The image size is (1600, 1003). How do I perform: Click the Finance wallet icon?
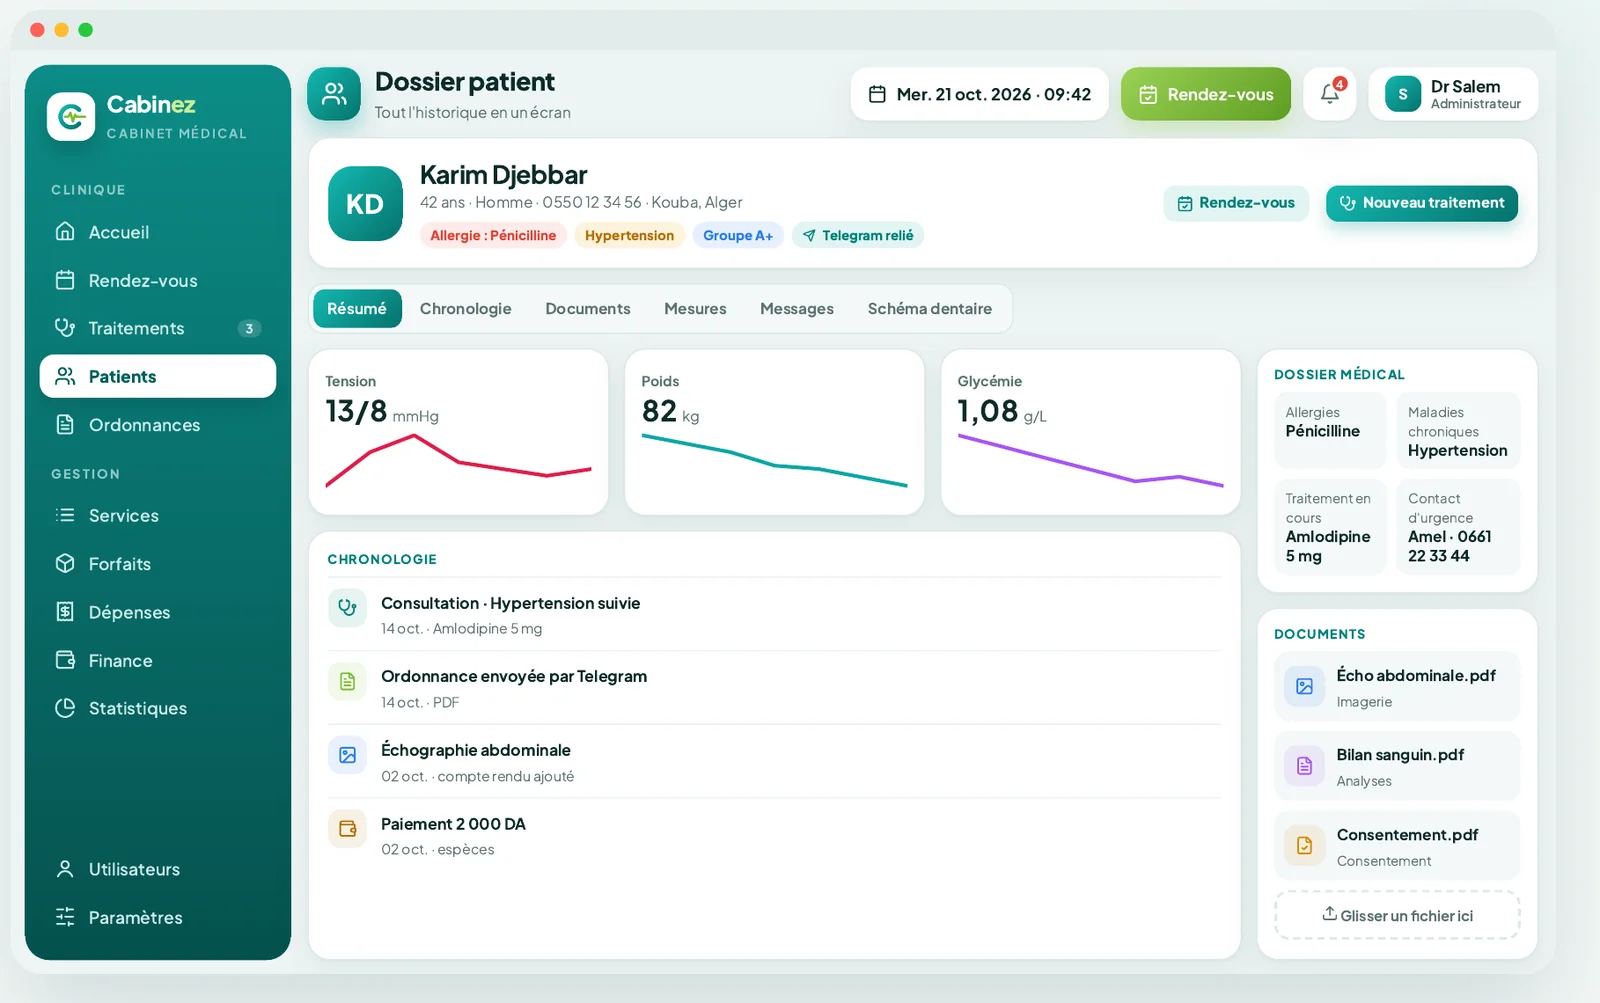coord(65,660)
